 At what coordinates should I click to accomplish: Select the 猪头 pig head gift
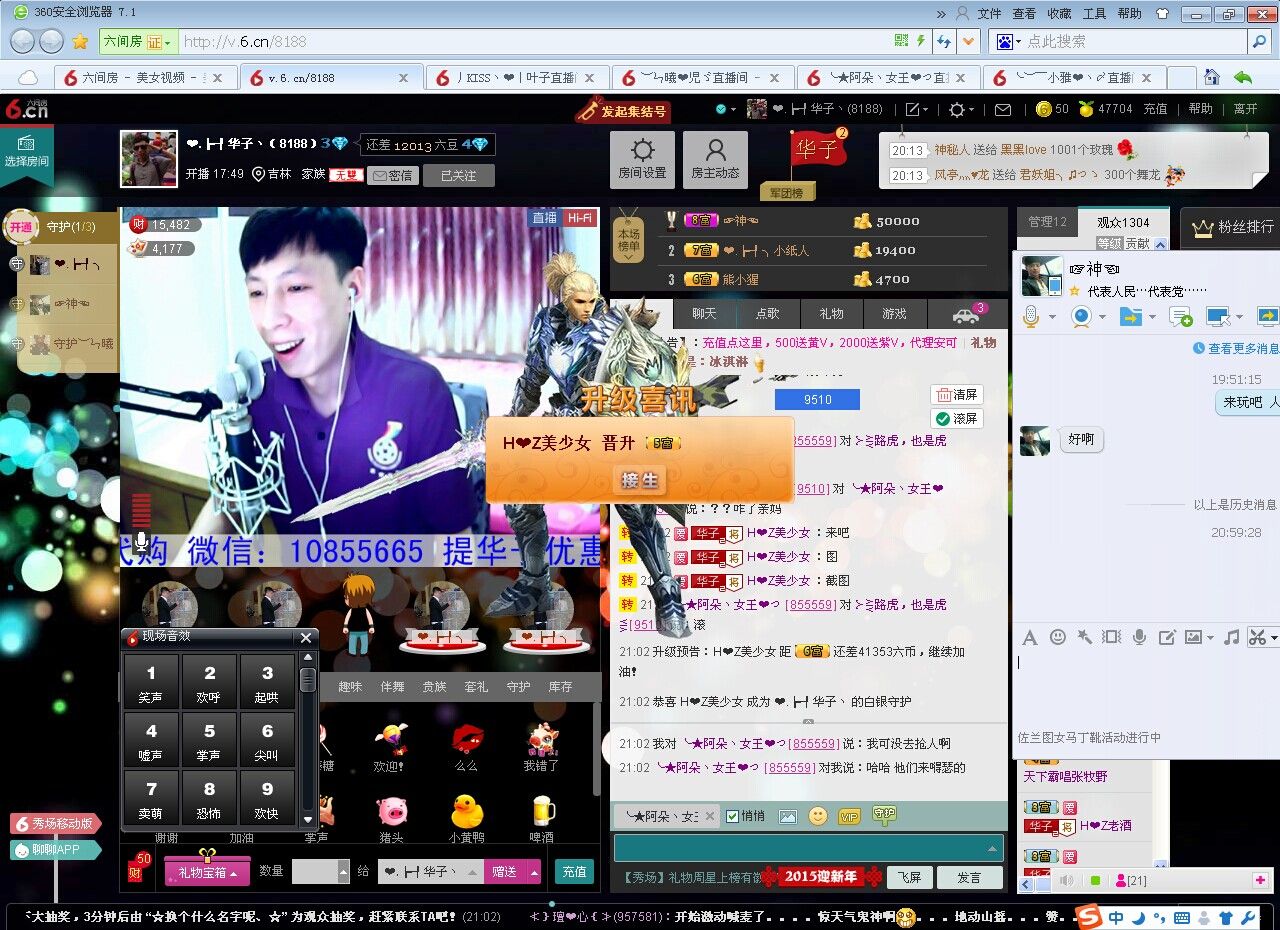(392, 818)
